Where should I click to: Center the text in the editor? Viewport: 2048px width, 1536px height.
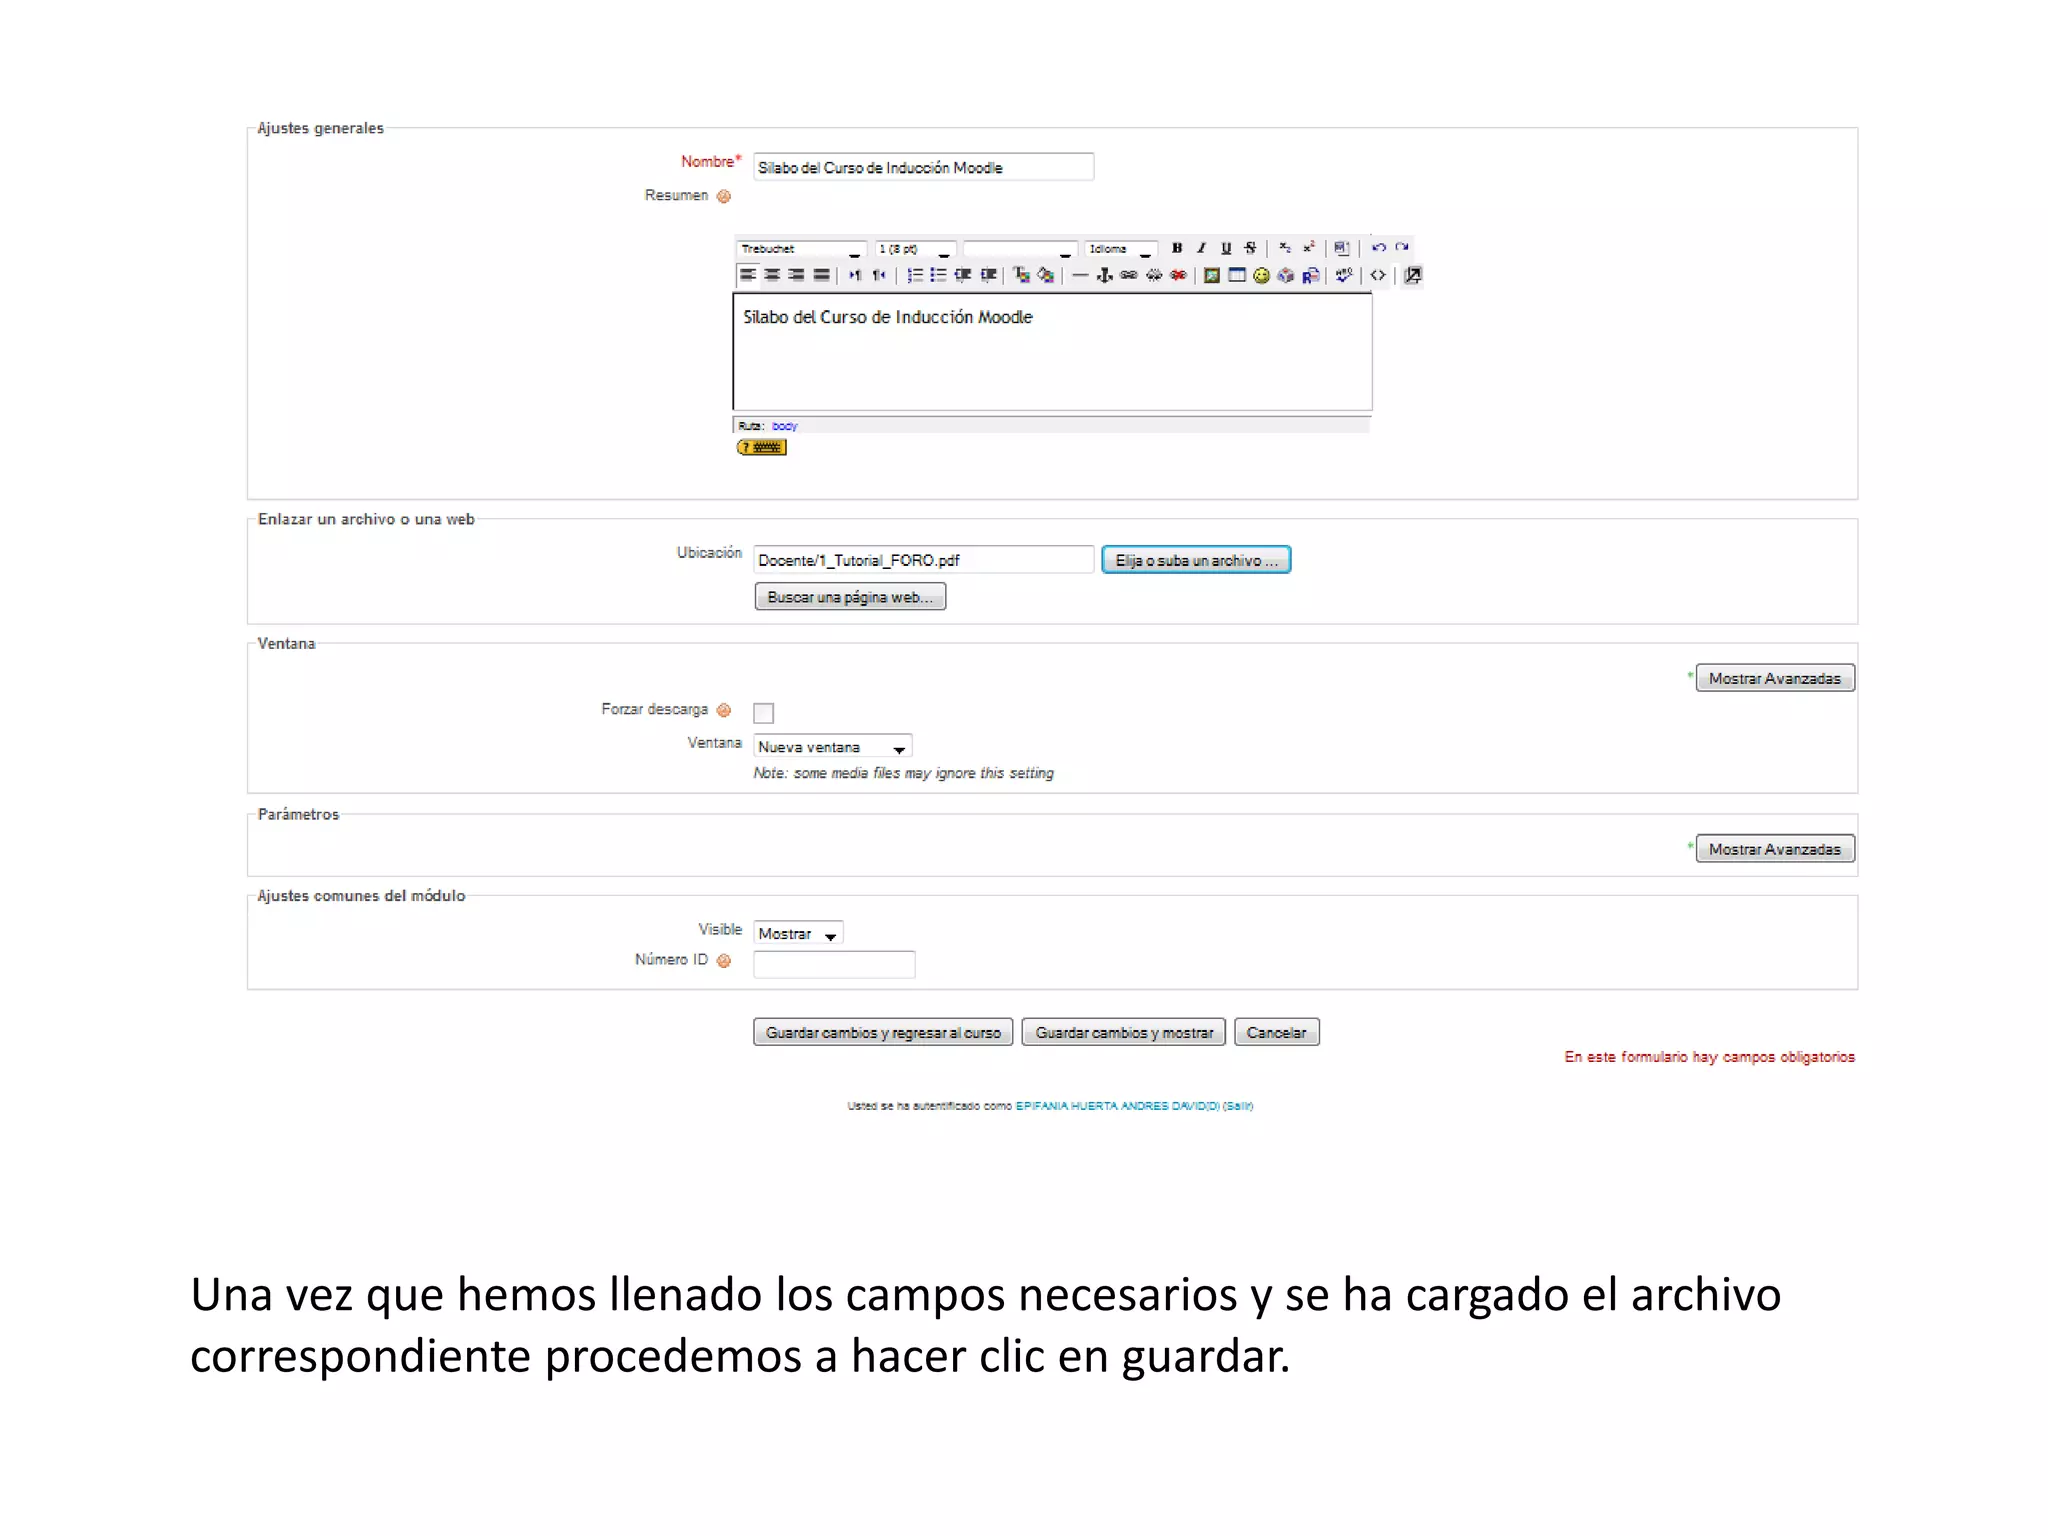click(x=772, y=275)
